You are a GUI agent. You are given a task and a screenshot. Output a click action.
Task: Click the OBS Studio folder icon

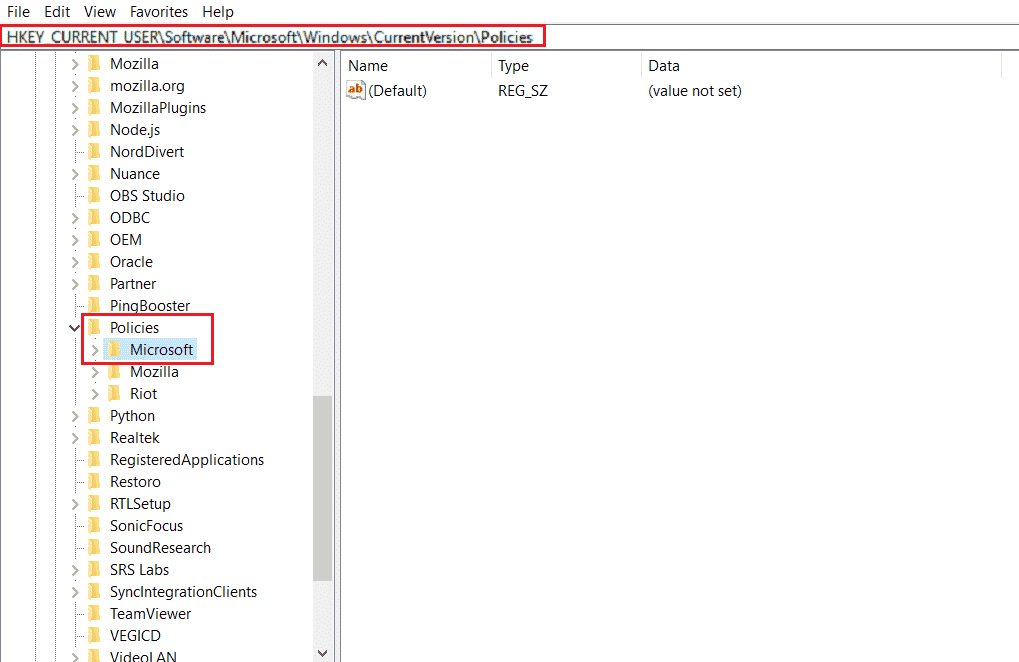(95, 196)
